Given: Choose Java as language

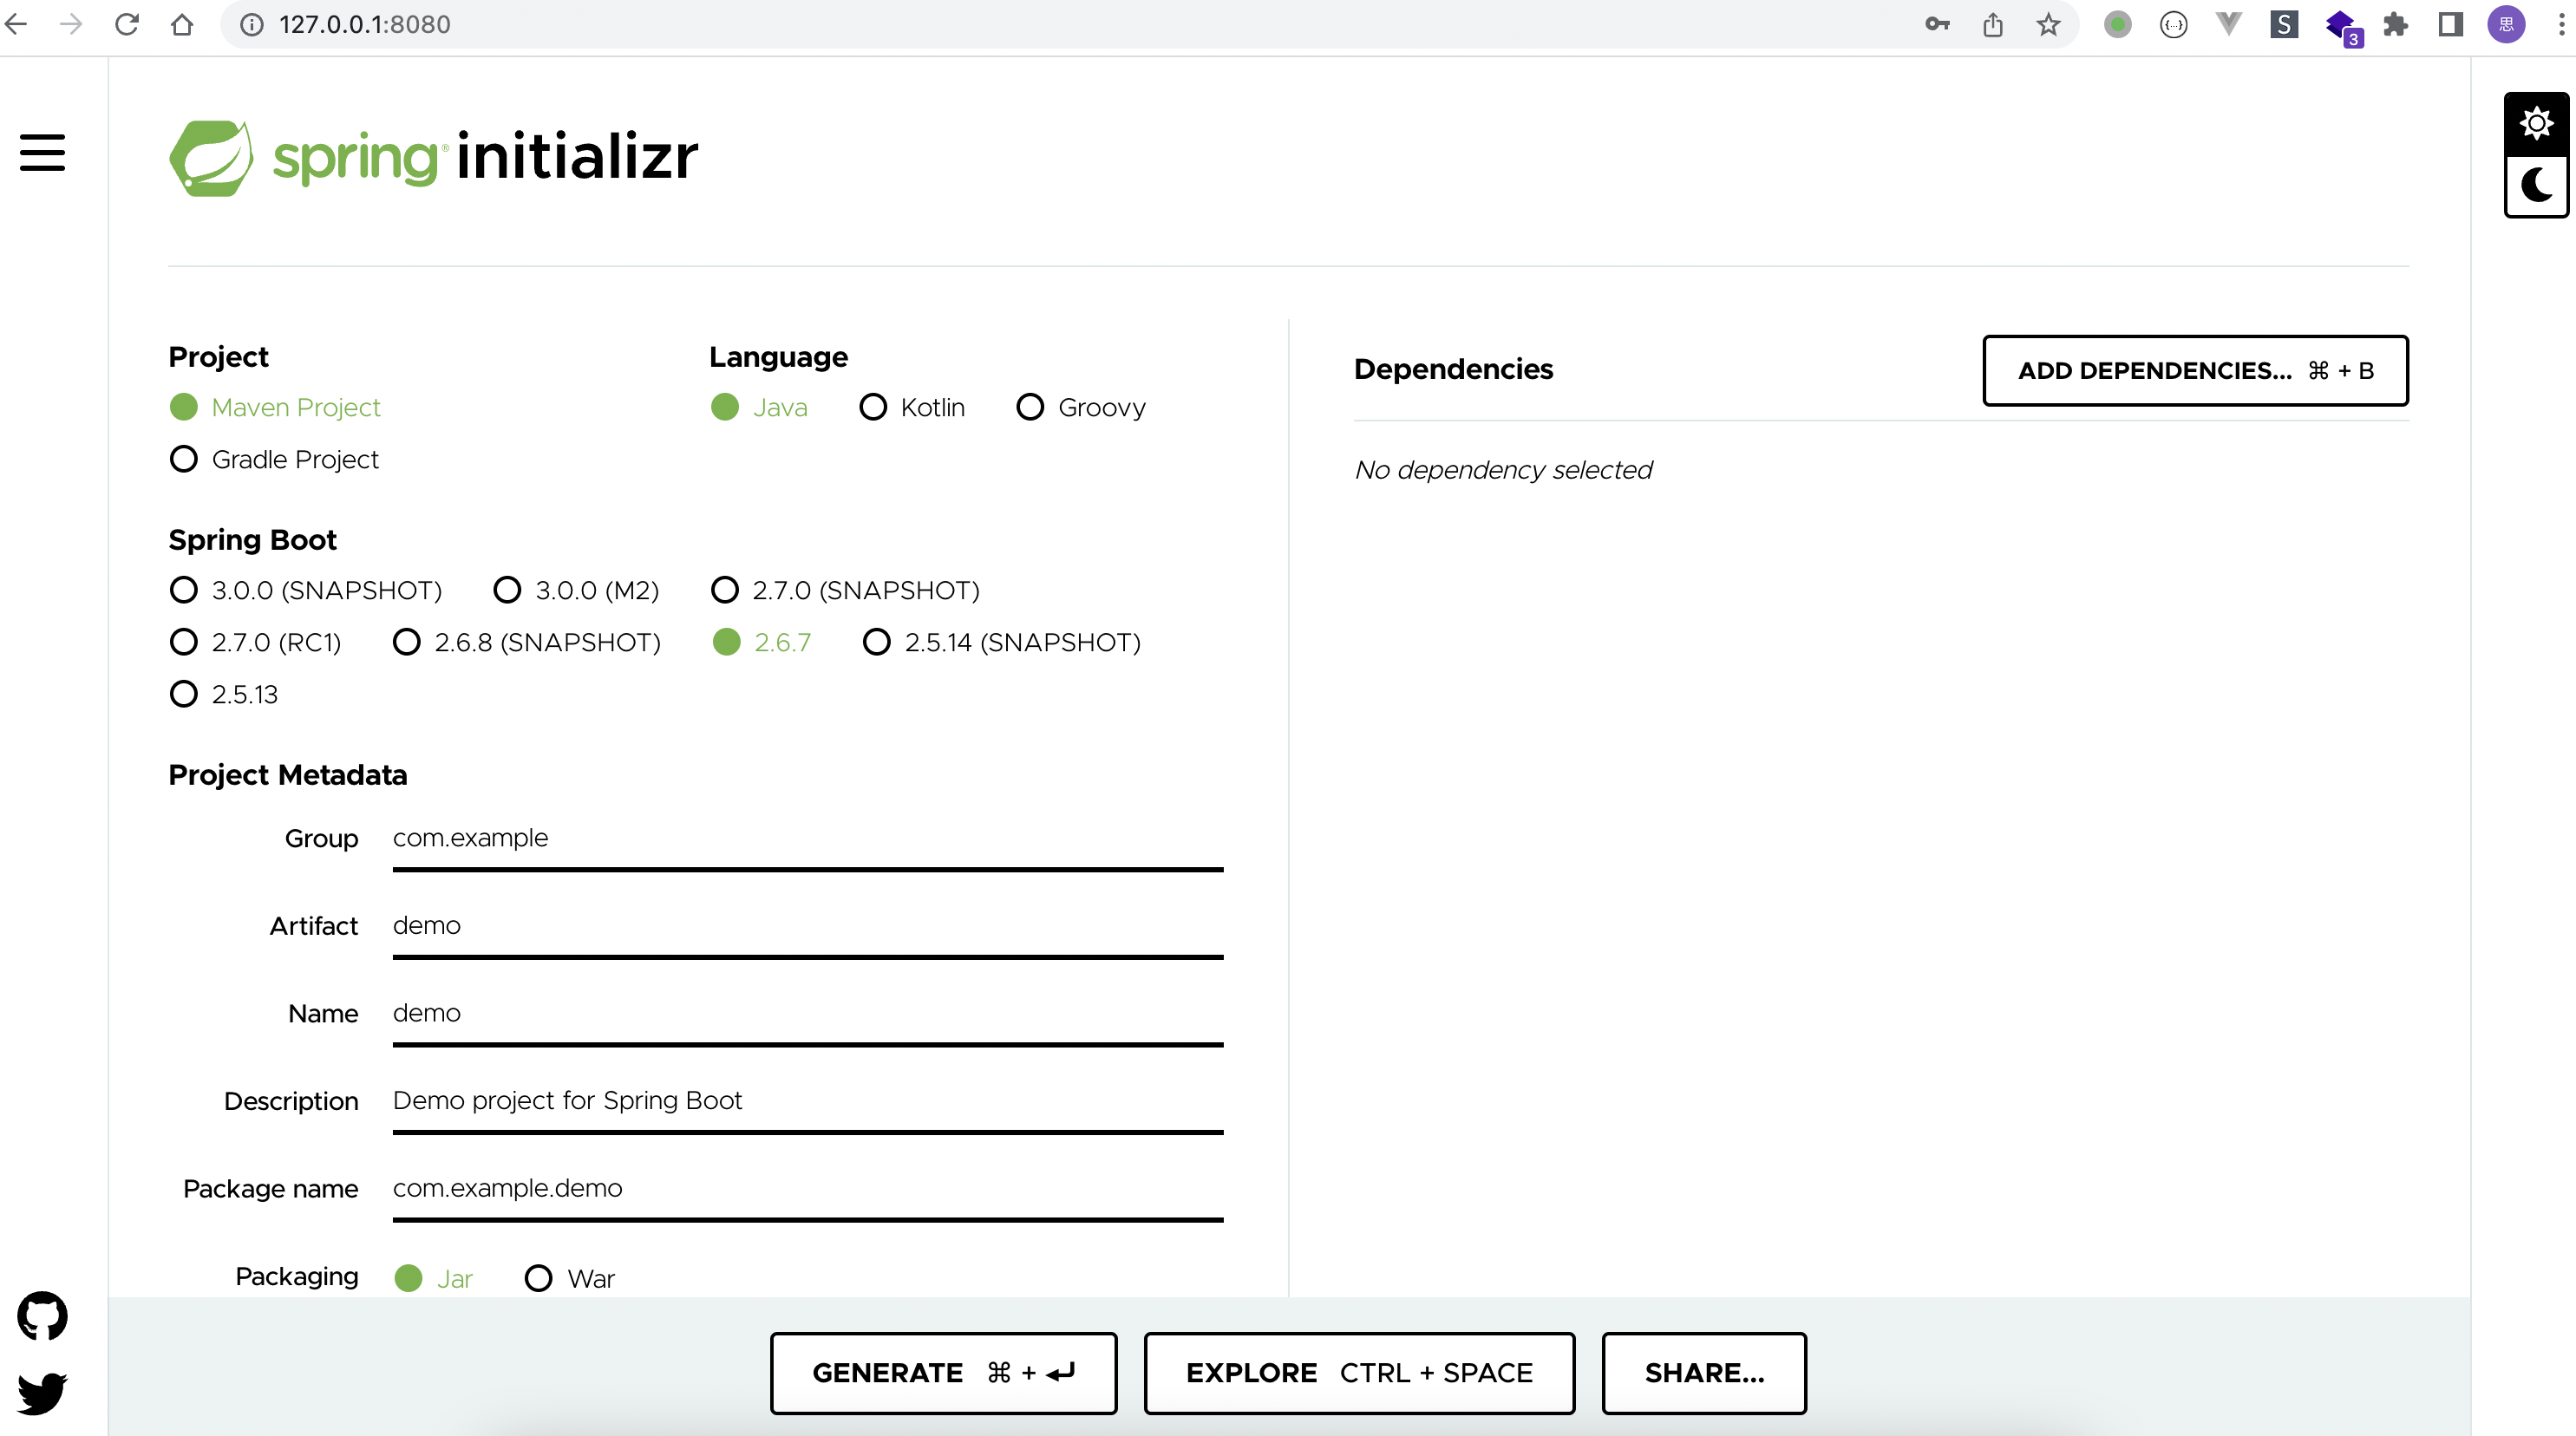Looking at the screenshot, I should click(759, 407).
